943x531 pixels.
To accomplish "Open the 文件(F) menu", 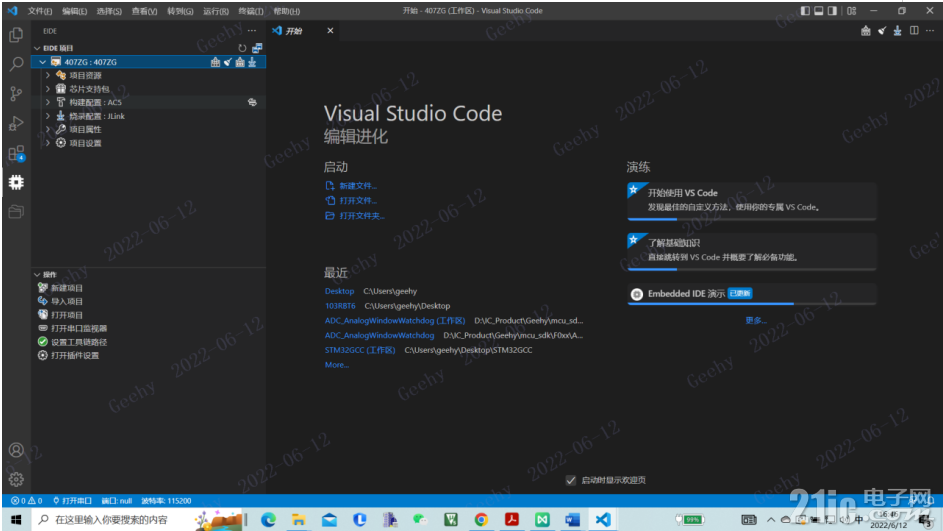I will point(40,11).
